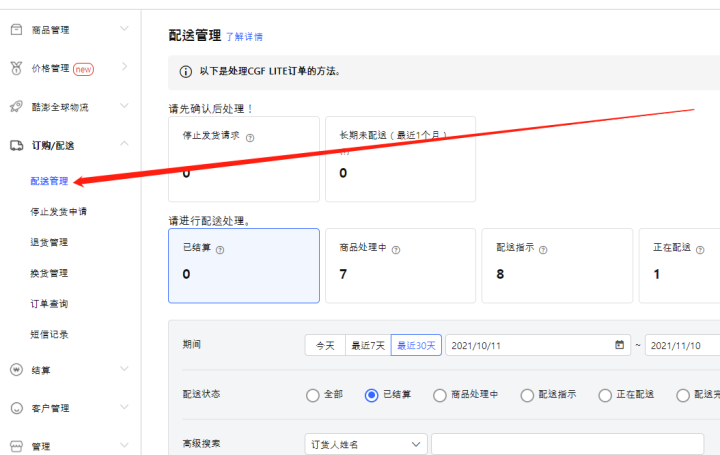Expand the 结算 menu chevron
The height and width of the screenshot is (455, 720).
(124, 369)
